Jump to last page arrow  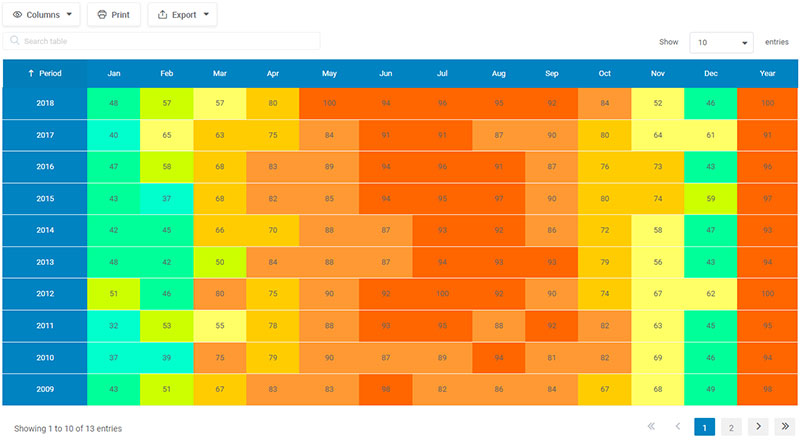click(785, 427)
